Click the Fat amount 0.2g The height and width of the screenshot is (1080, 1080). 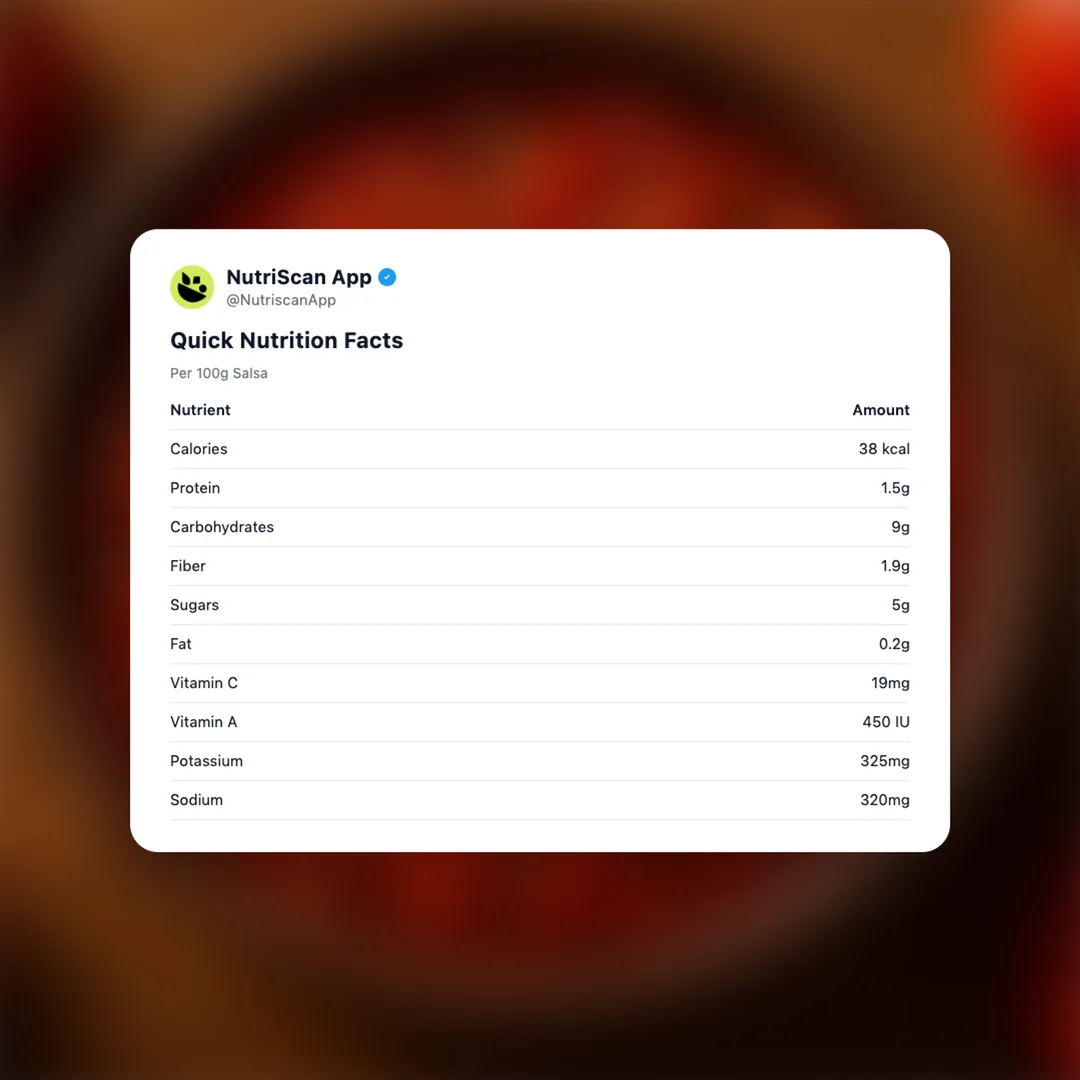(x=894, y=644)
